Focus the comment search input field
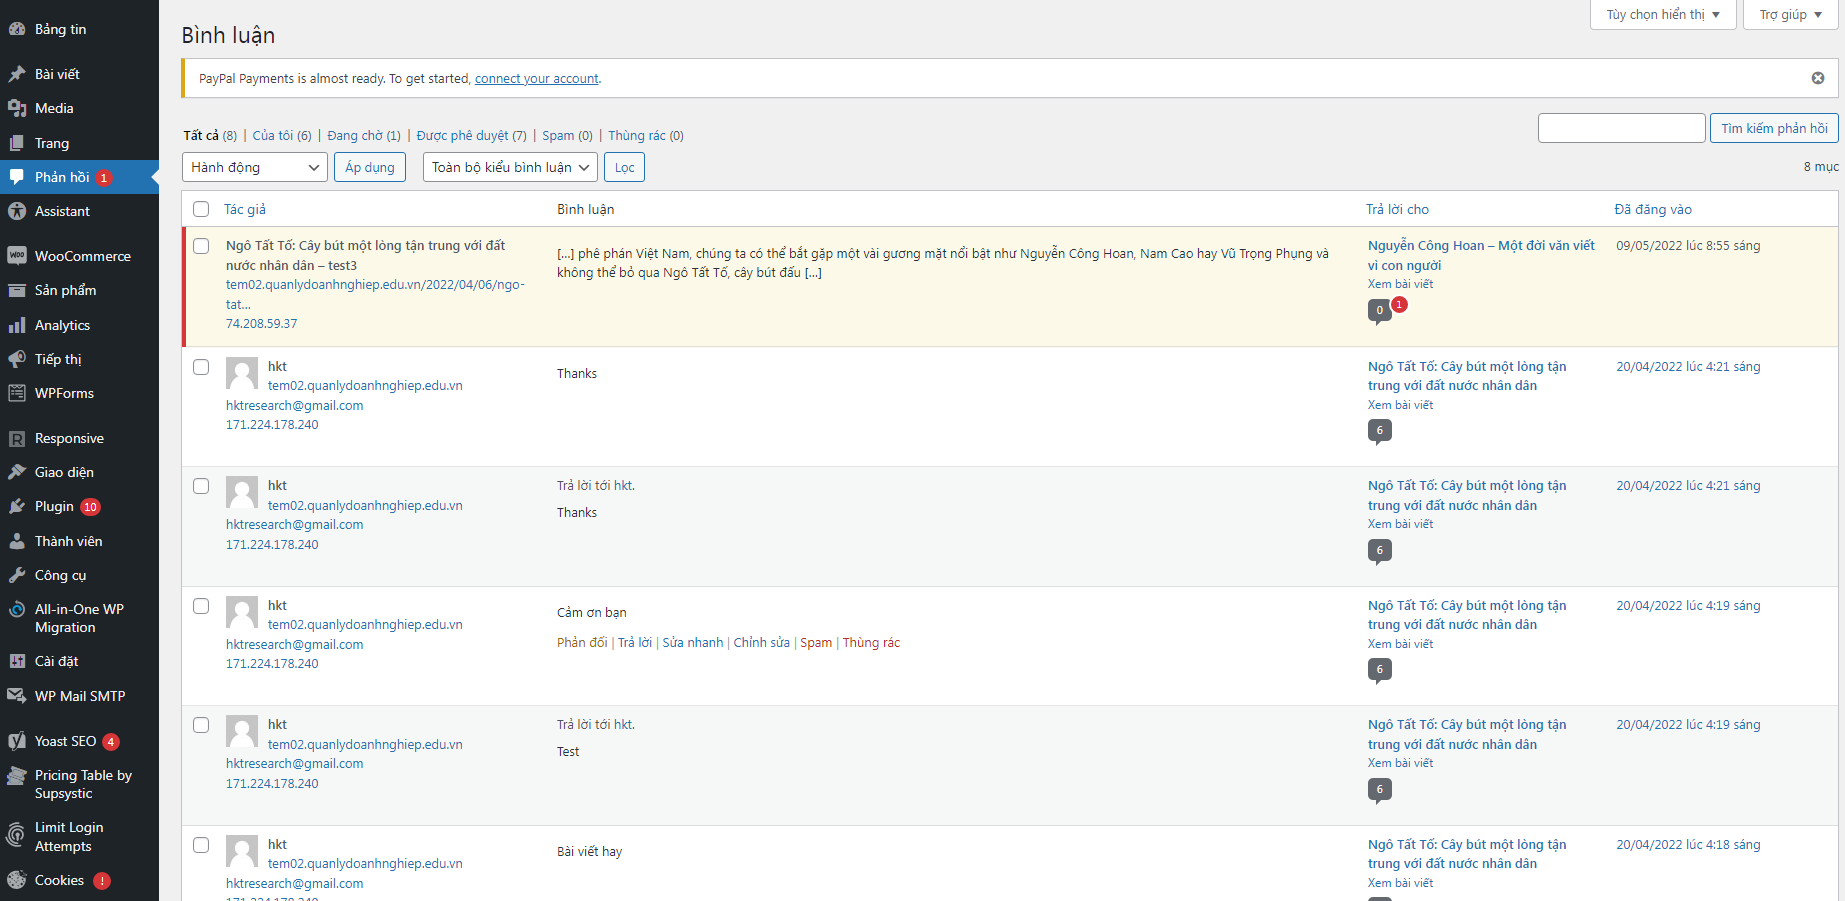The height and width of the screenshot is (901, 1845). click(x=1621, y=128)
